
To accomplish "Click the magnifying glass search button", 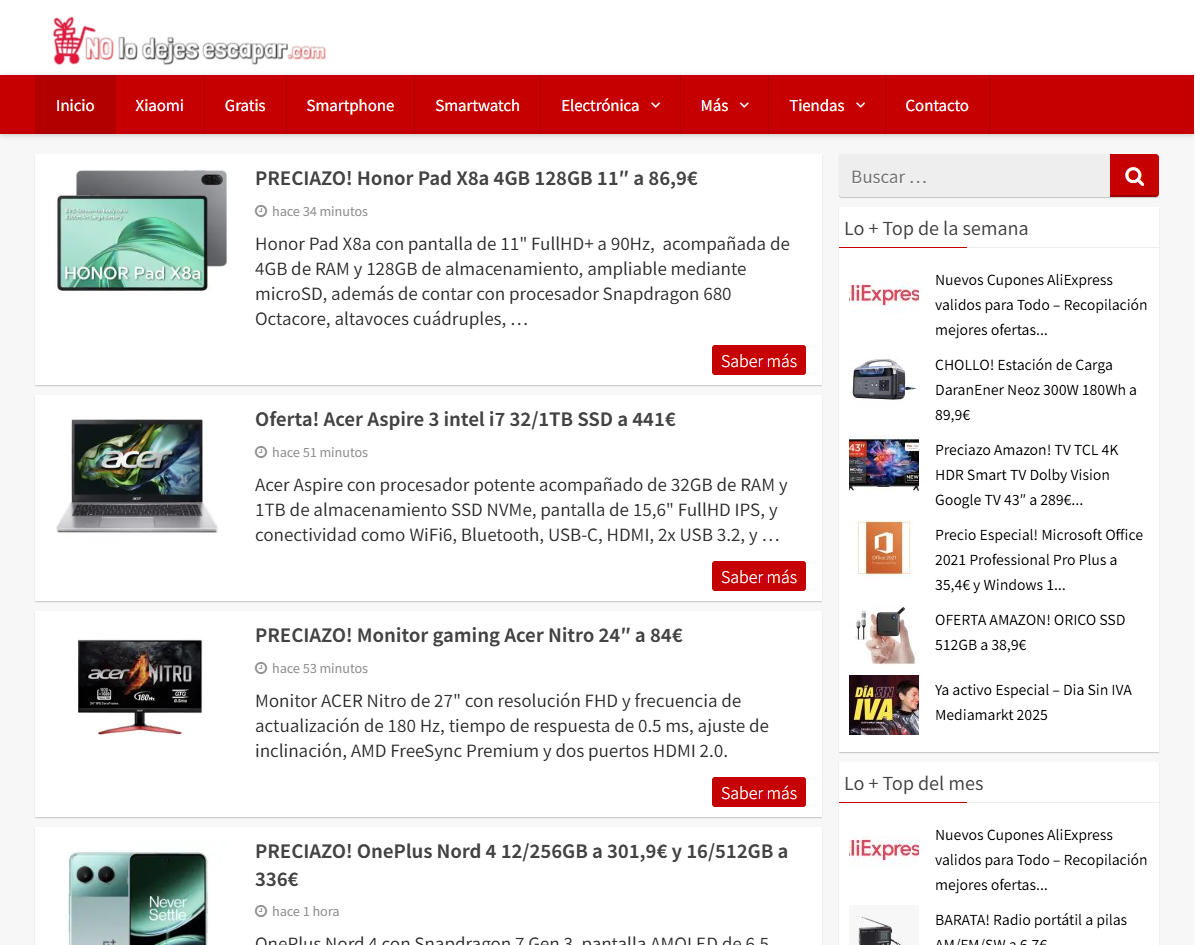I will tap(1134, 176).
